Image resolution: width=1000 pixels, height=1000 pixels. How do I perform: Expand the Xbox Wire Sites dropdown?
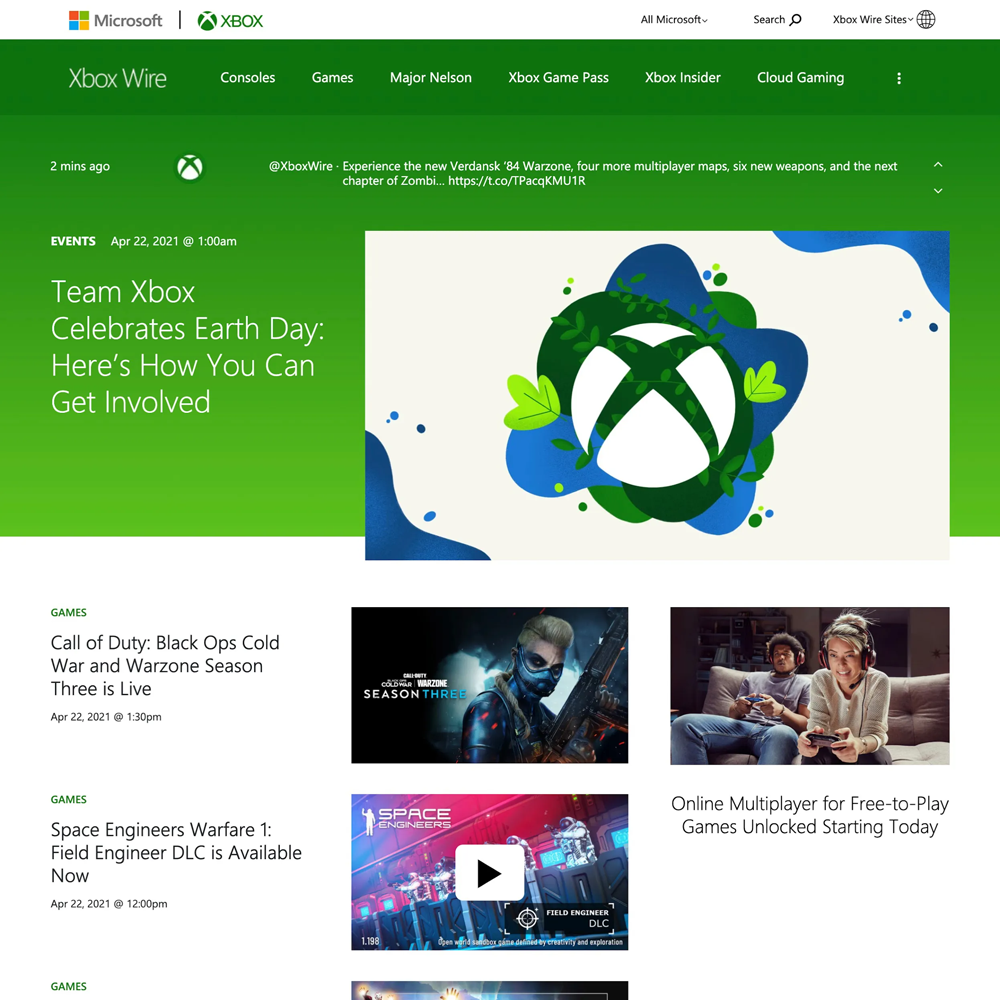tap(872, 20)
